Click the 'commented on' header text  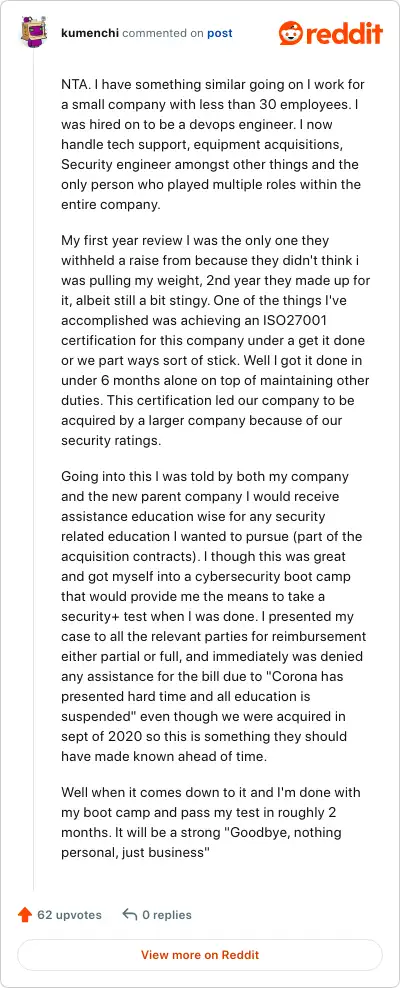[x=163, y=33]
